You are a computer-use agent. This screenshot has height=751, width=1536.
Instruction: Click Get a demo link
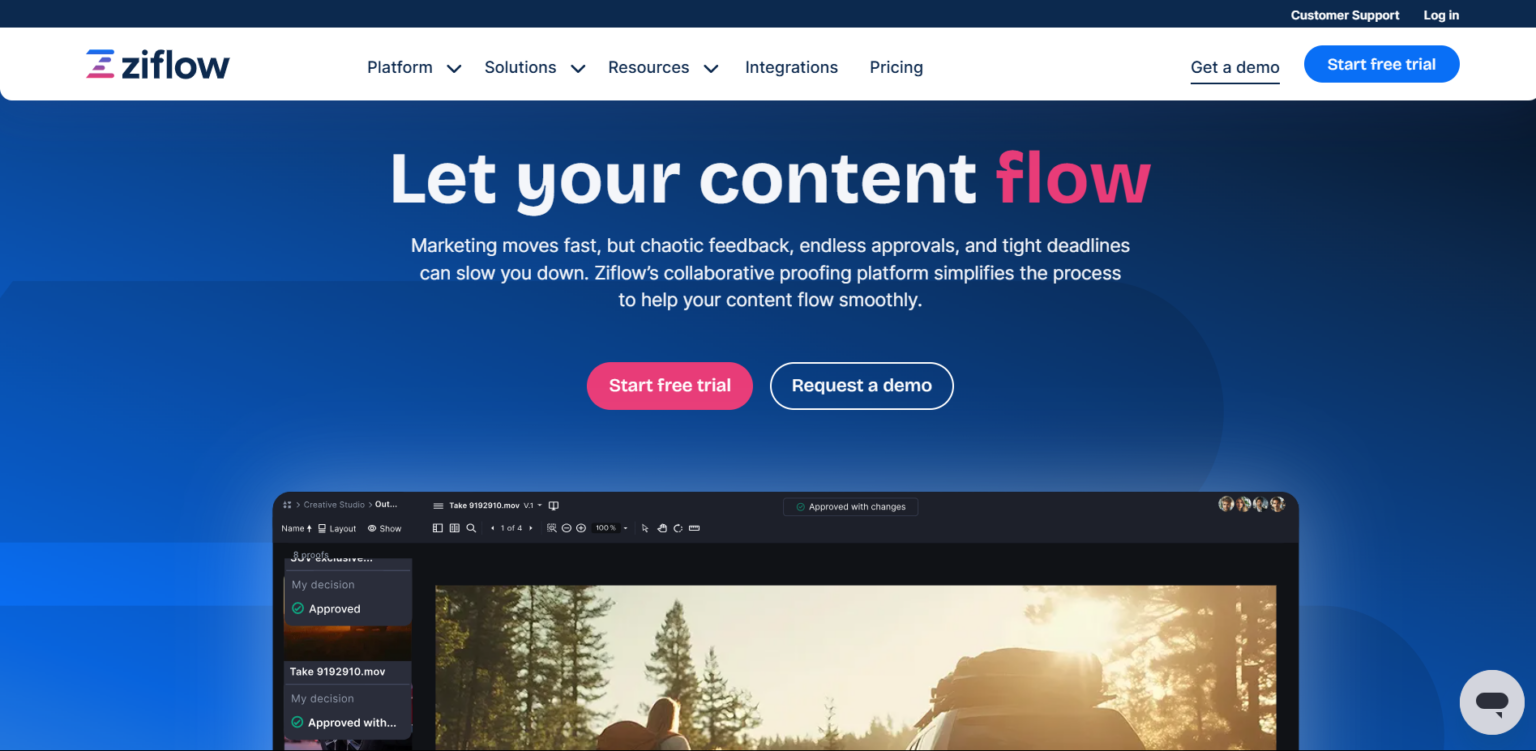1235,68
